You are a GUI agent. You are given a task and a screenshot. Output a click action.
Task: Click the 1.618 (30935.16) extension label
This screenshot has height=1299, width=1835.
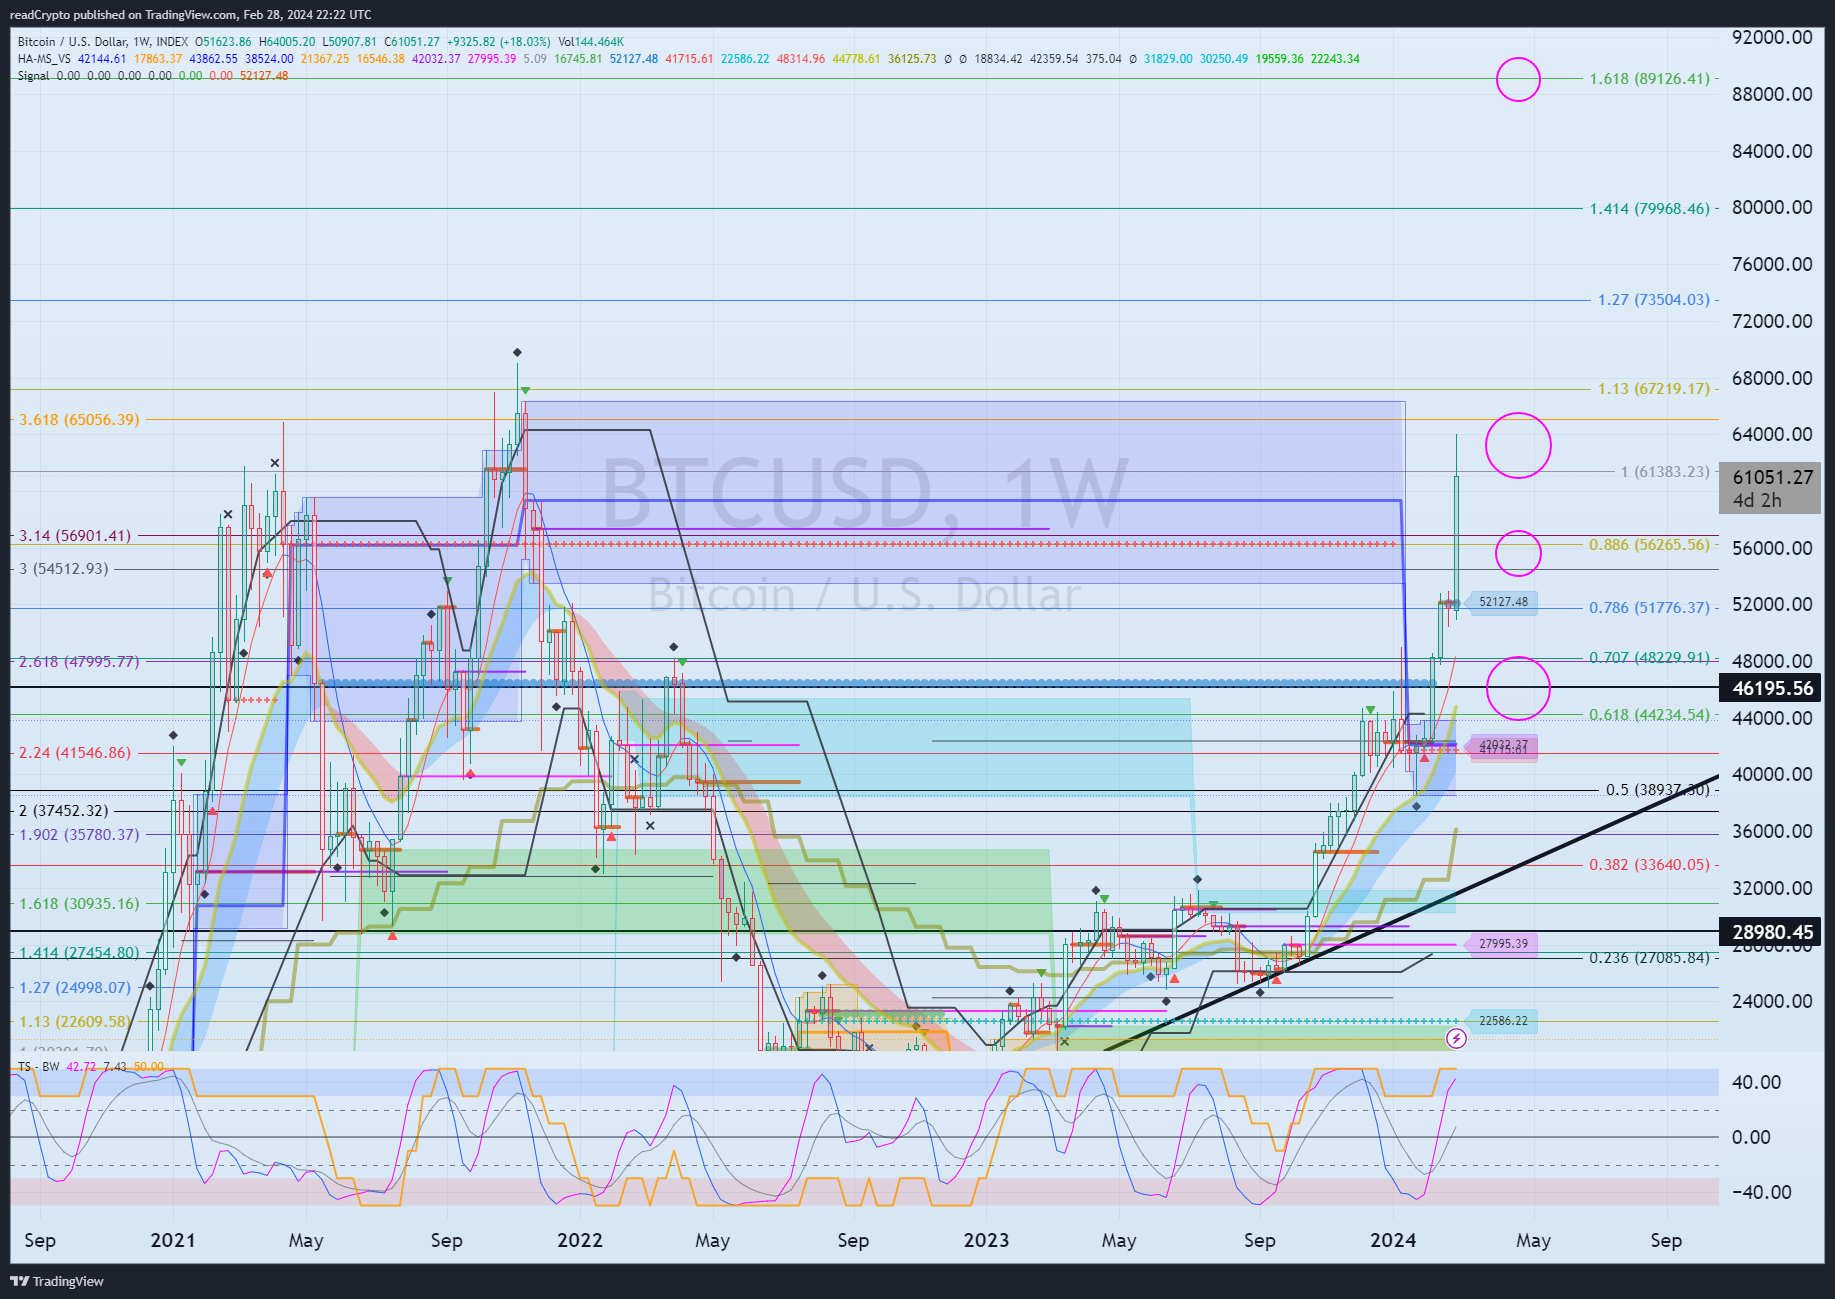click(x=80, y=904)
